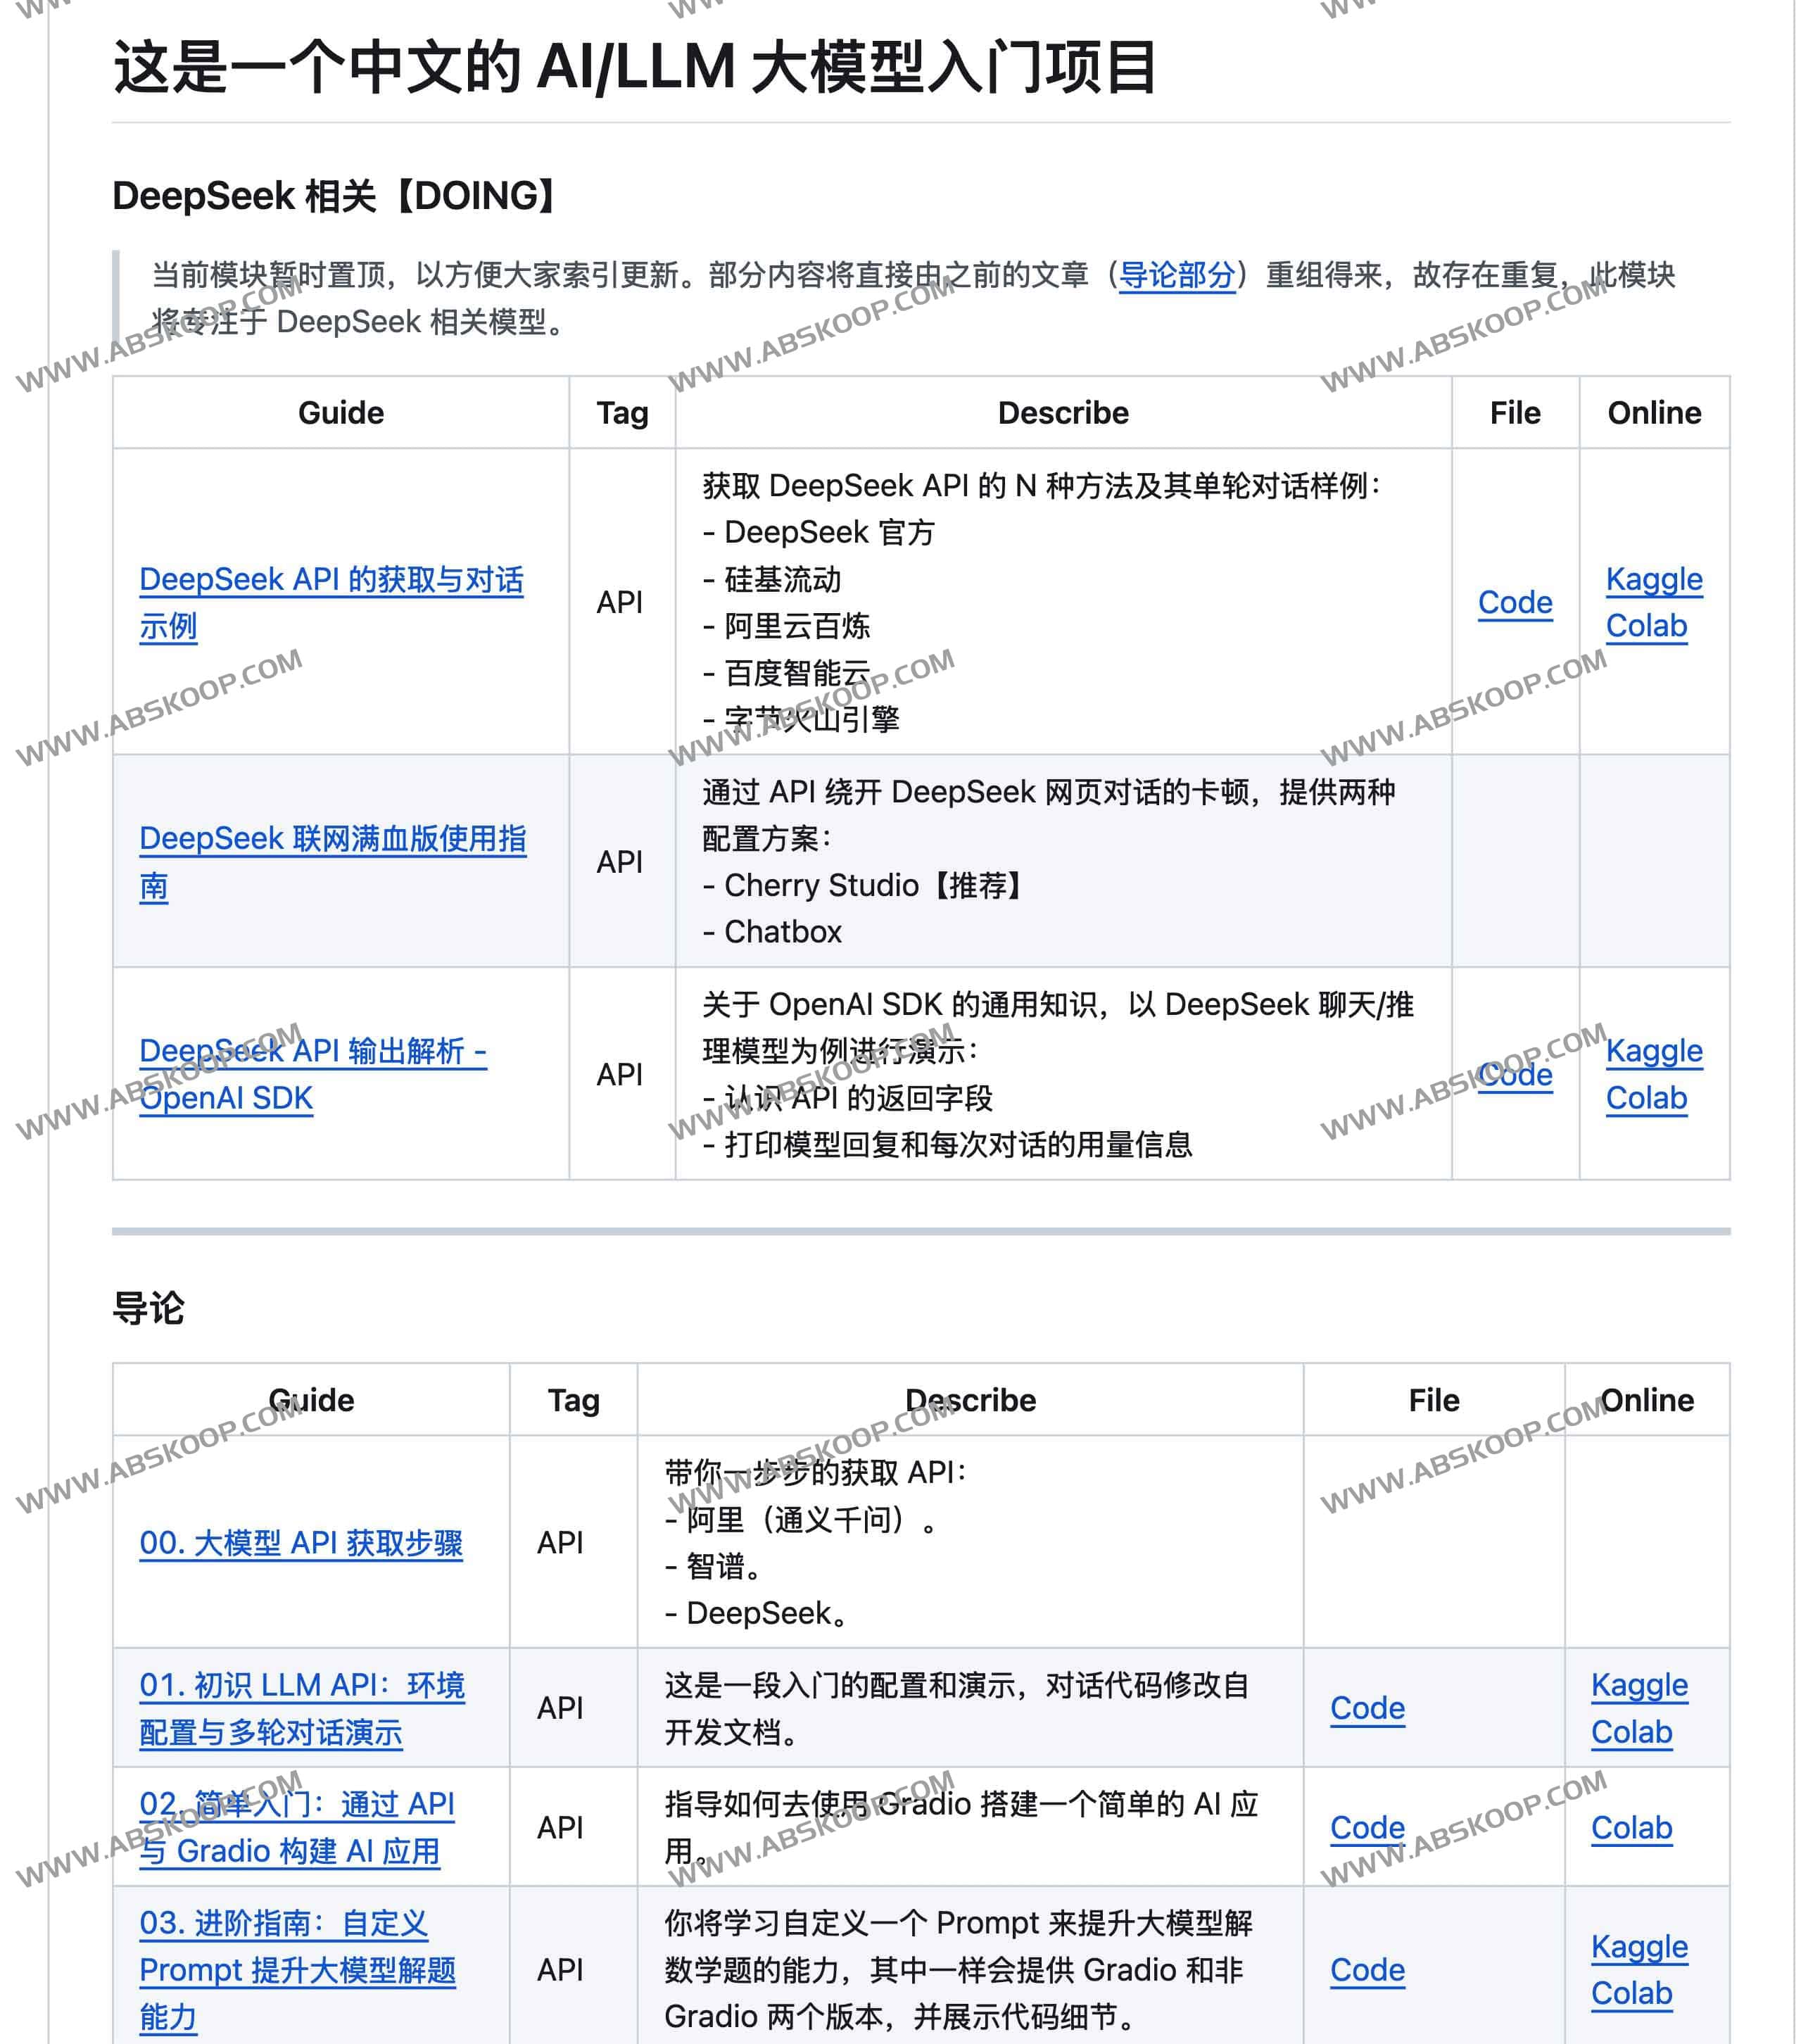The height and width of the screenshot is (2044, 1820).
Task: Open DeepSeek API 输出解析 - OpenAI SDK guide
Action: 312,1051
